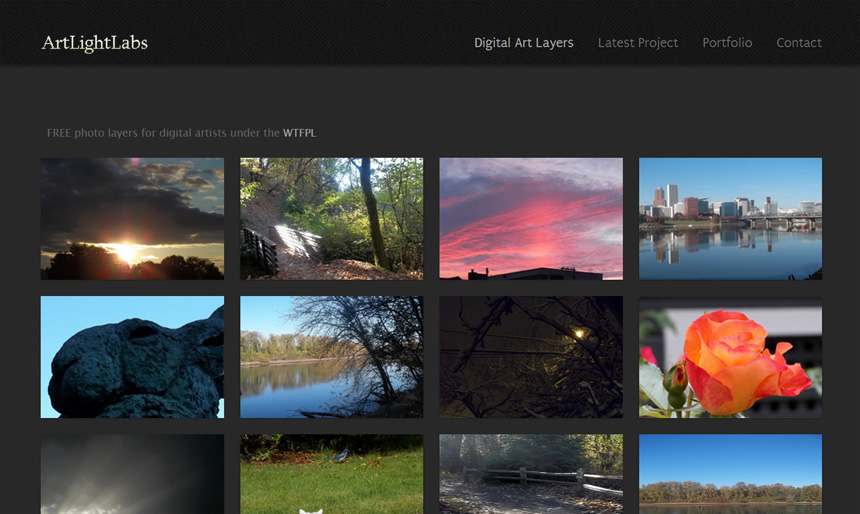Open the pink sky clouds thumbnail

[531, 219]
